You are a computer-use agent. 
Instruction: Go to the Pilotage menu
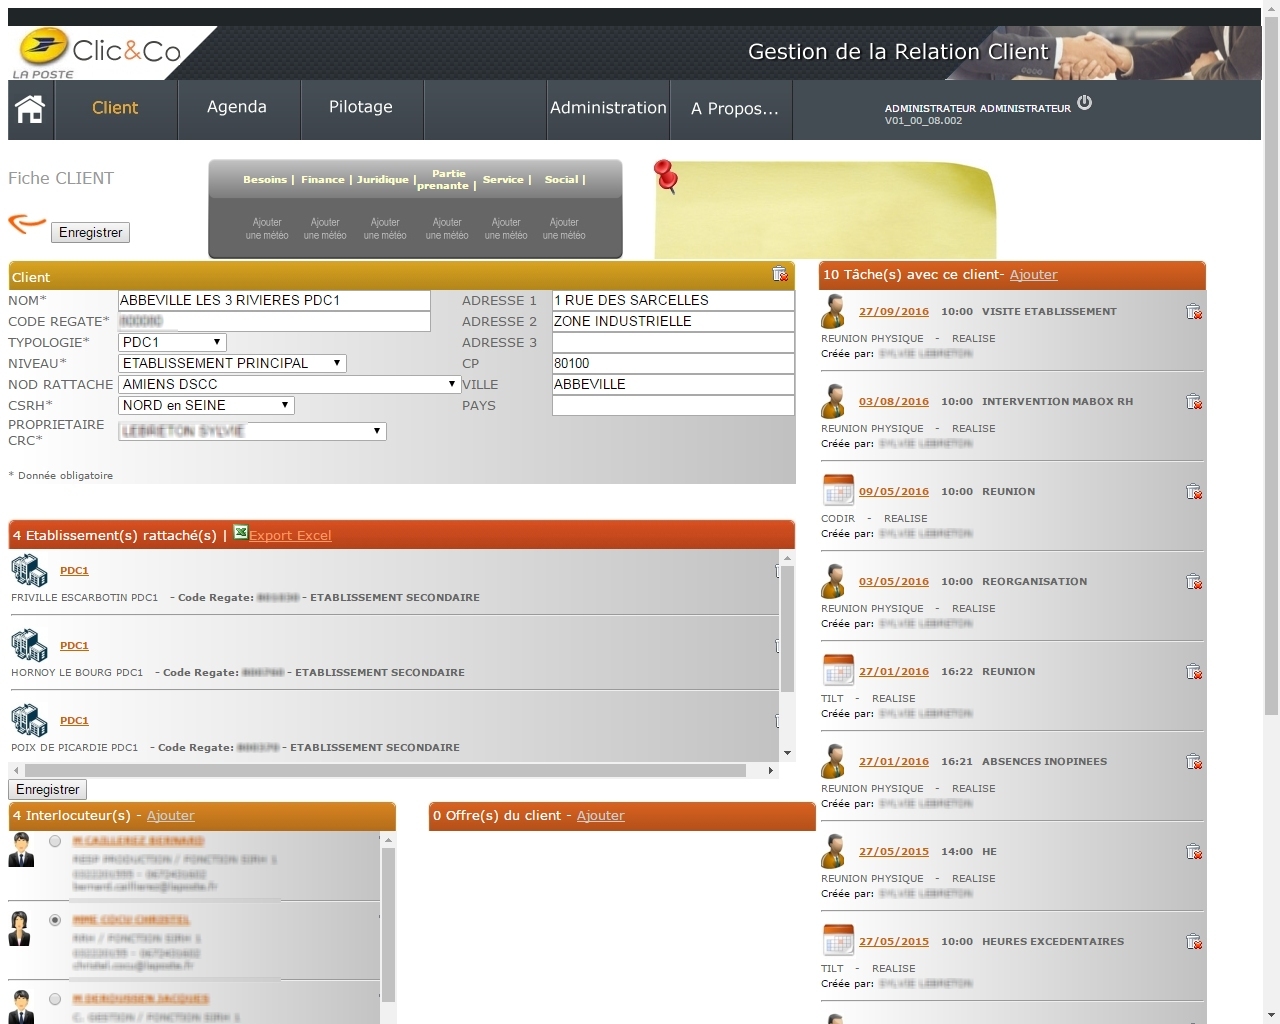pyautogui.click(x=361, y=108)
